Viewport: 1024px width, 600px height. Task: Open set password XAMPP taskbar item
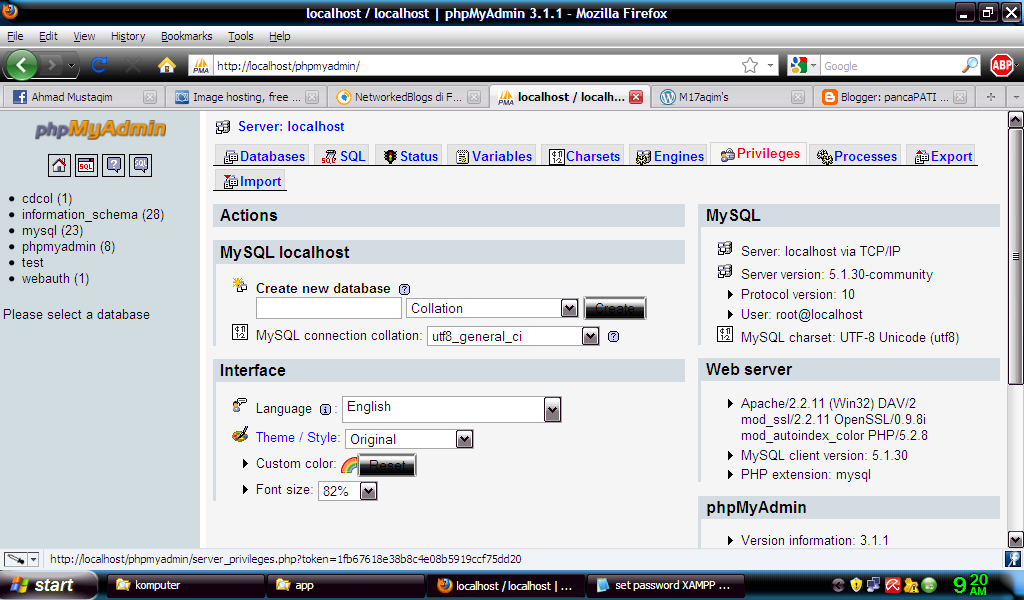click(x=664, y=585)
